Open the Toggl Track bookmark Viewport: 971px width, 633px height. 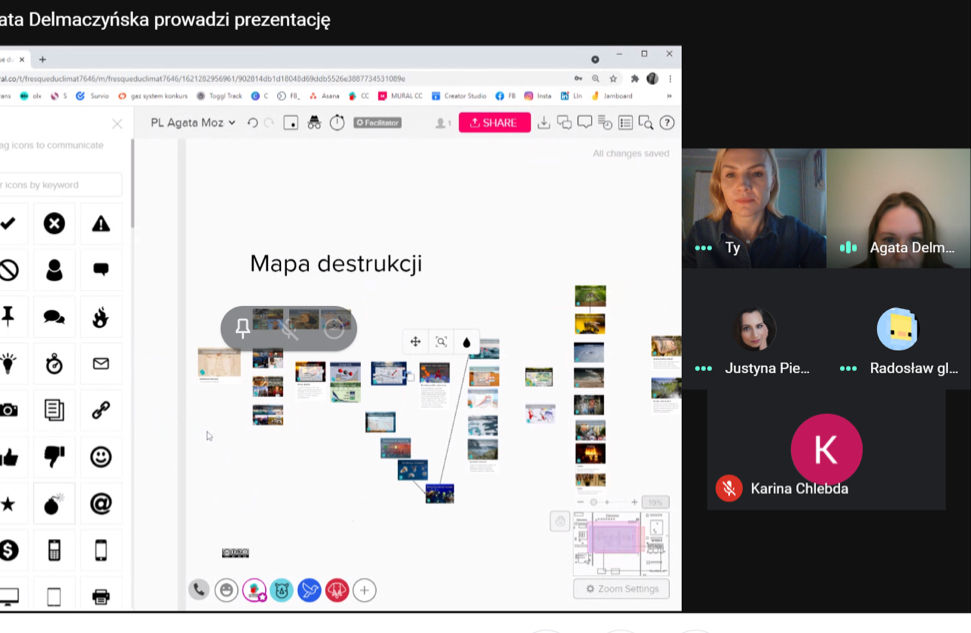(x=219, y=96)
